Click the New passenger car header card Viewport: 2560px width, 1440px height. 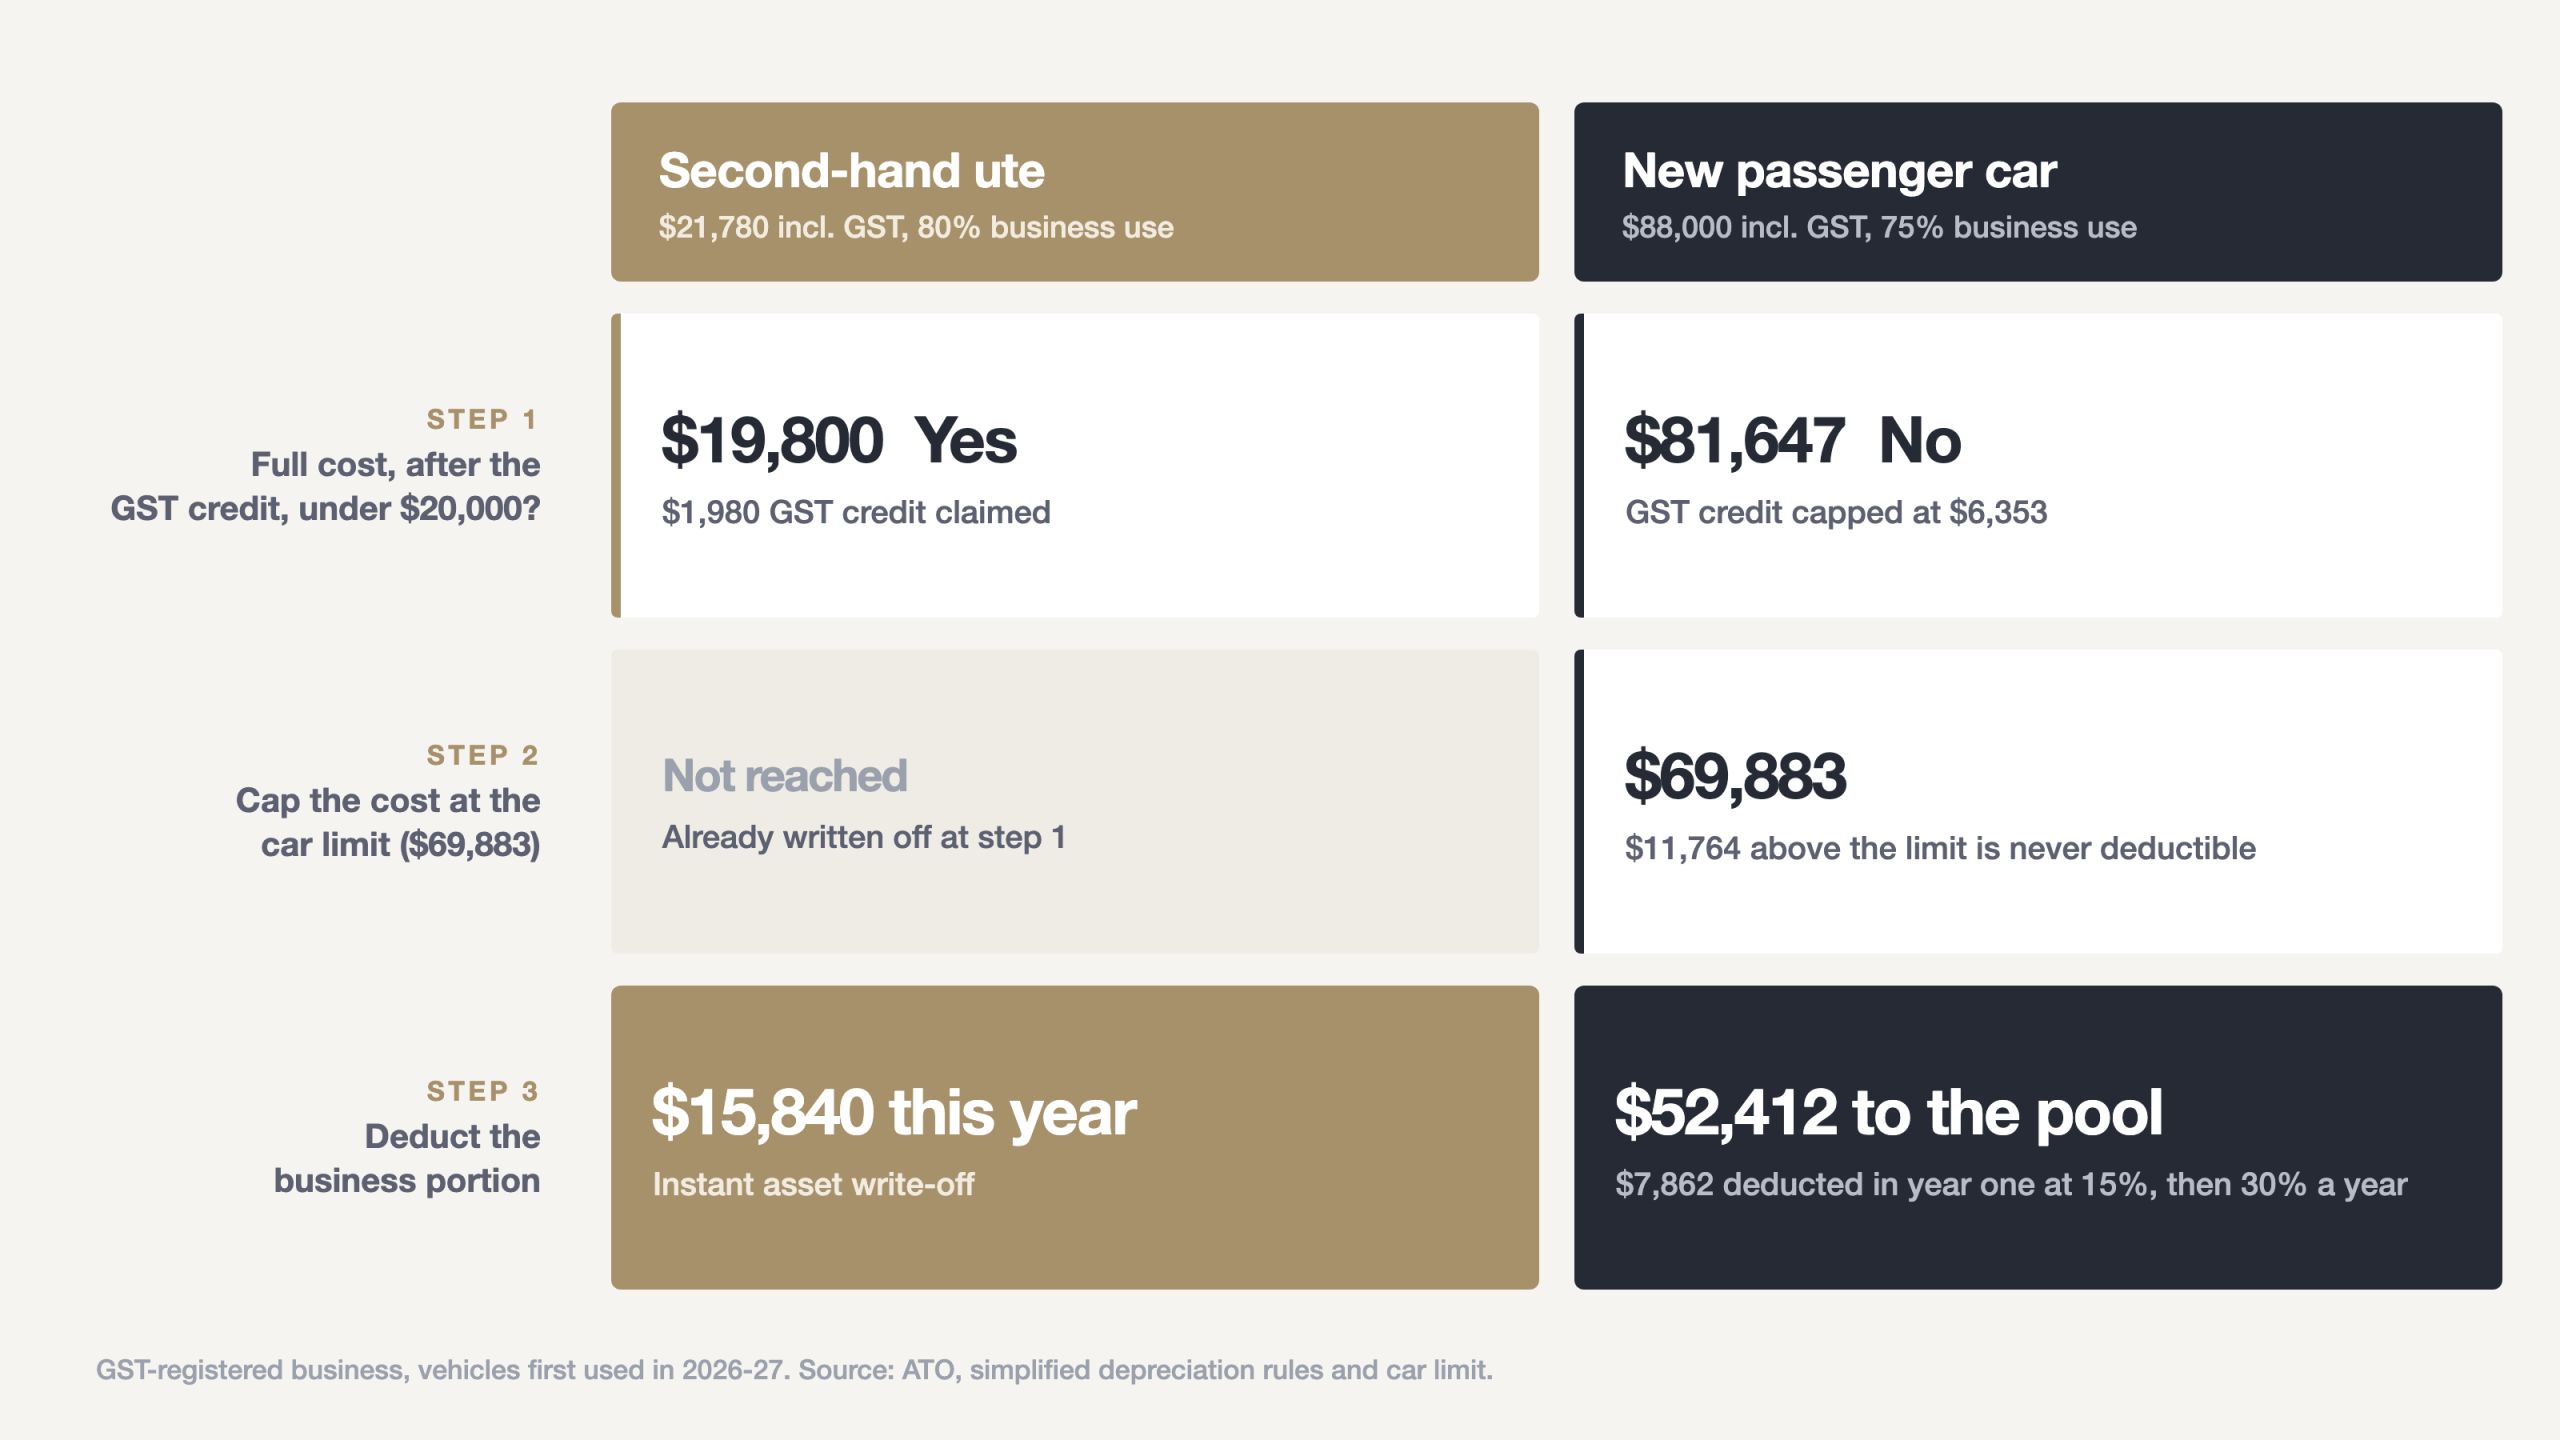click(2038, 191)
